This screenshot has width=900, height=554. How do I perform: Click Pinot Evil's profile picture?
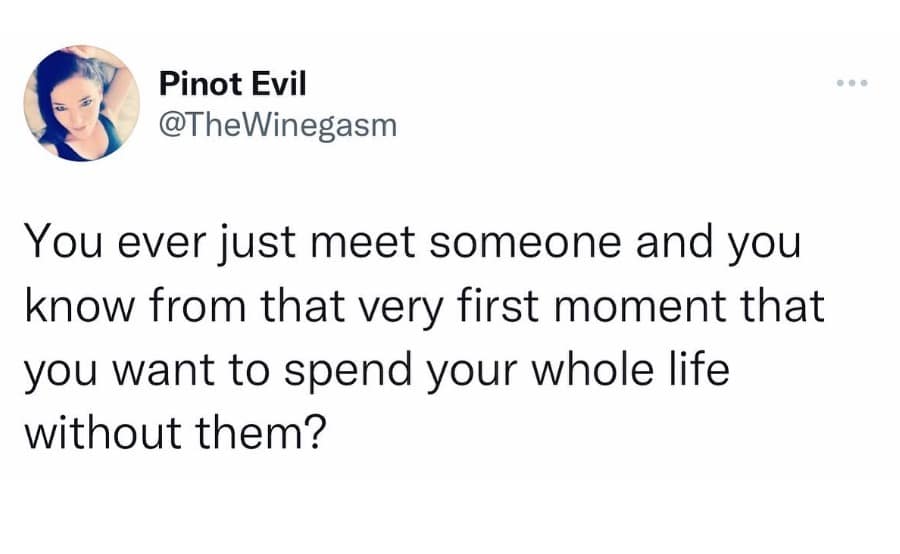point(81,103)
